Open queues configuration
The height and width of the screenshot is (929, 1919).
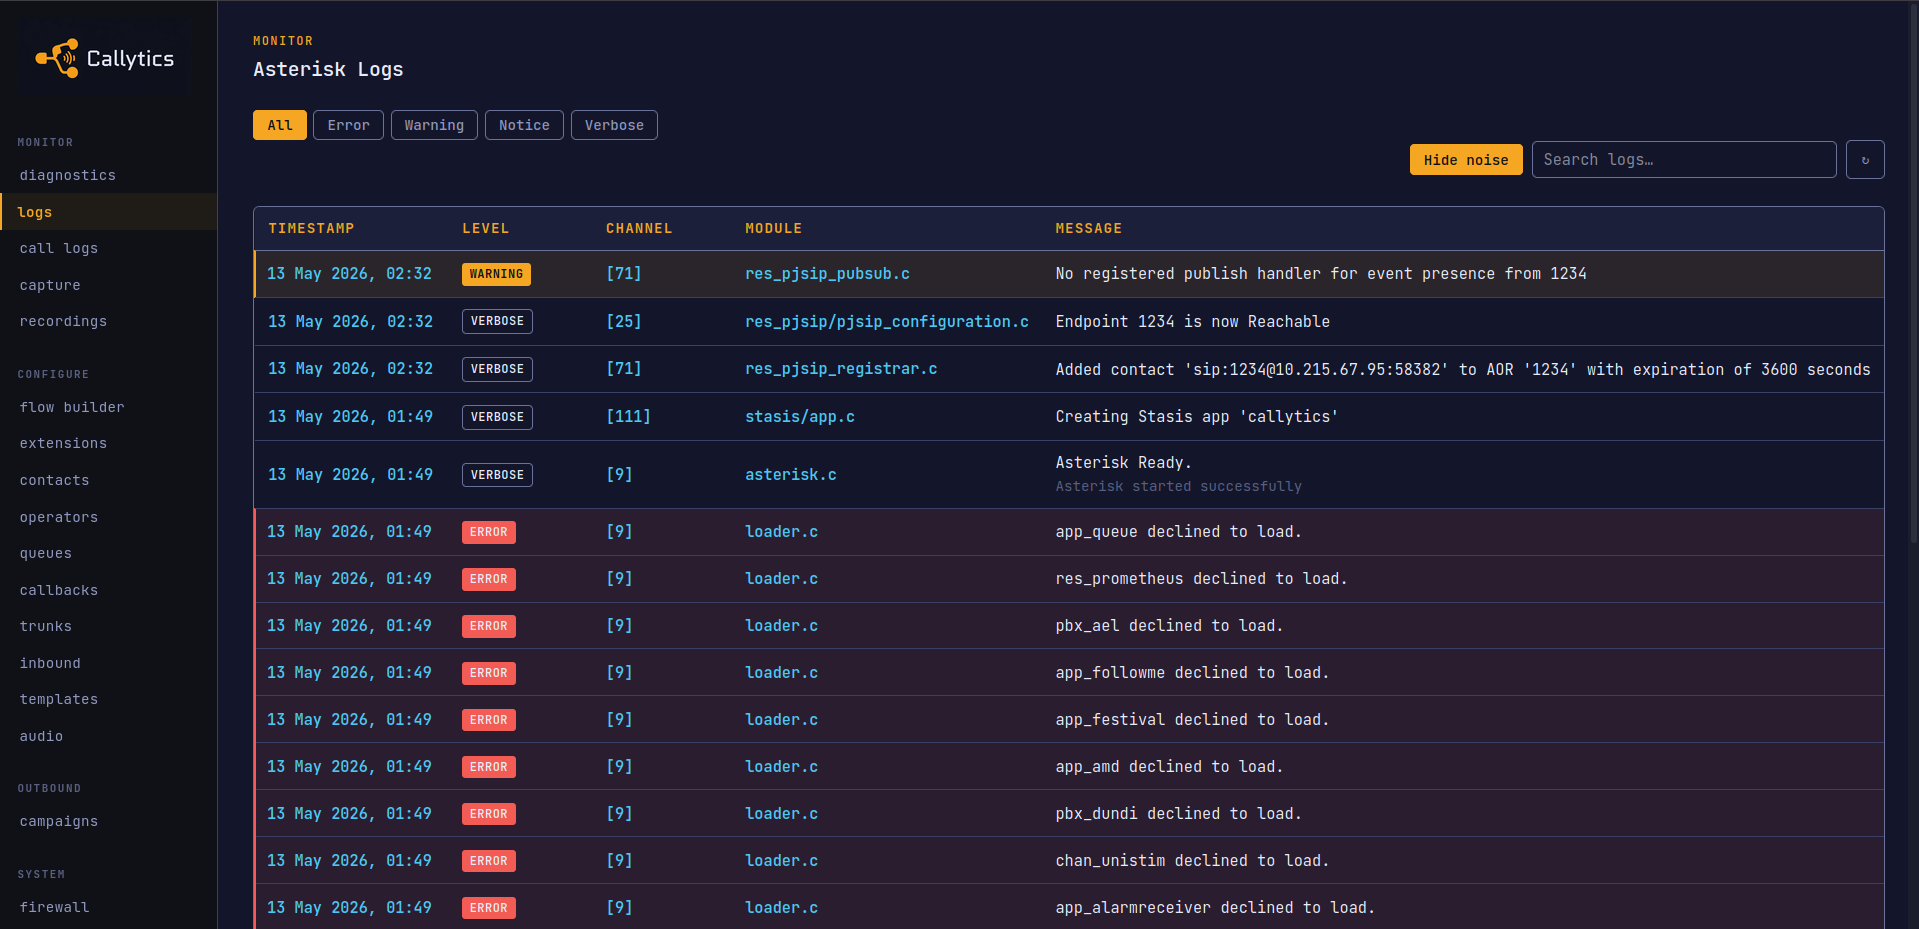click(x=108, y=553)
